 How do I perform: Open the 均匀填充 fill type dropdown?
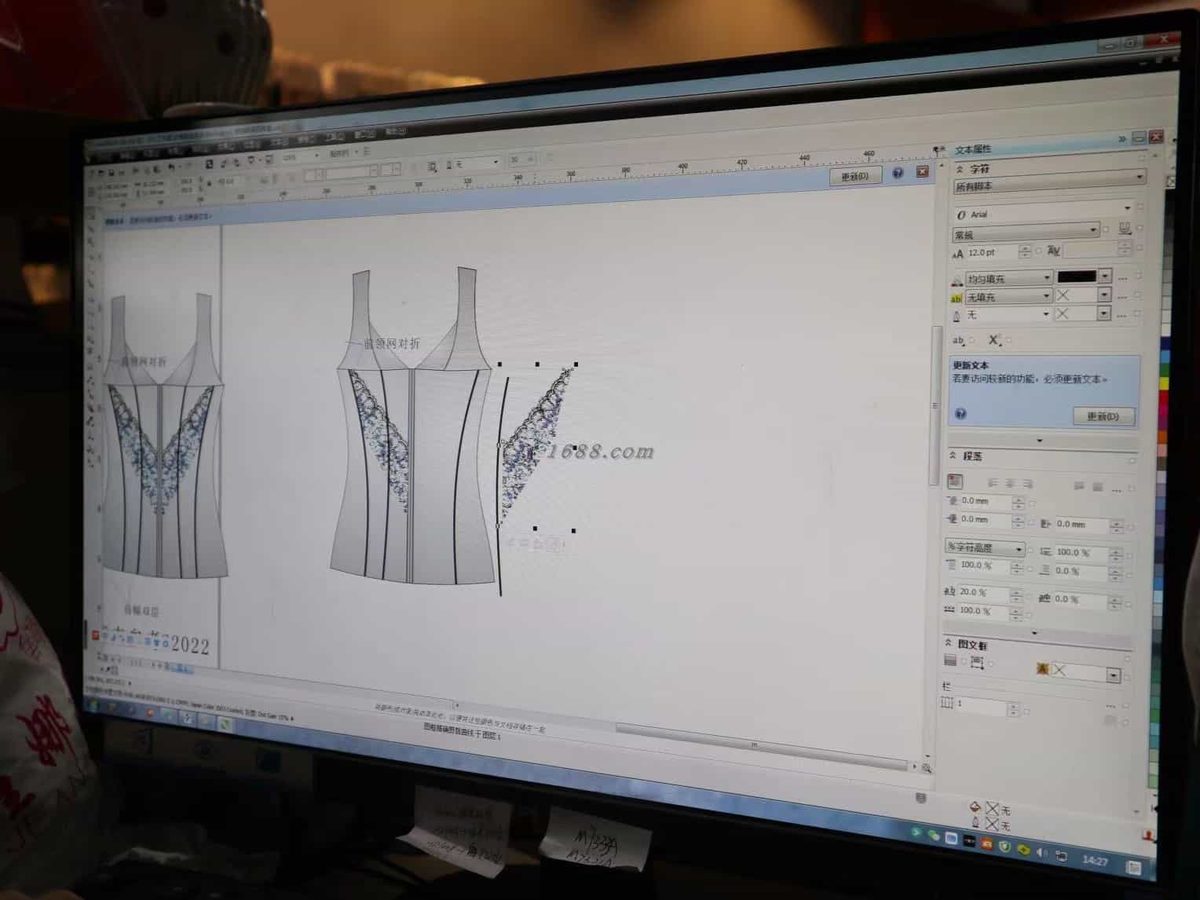[x=1008, y=277]
